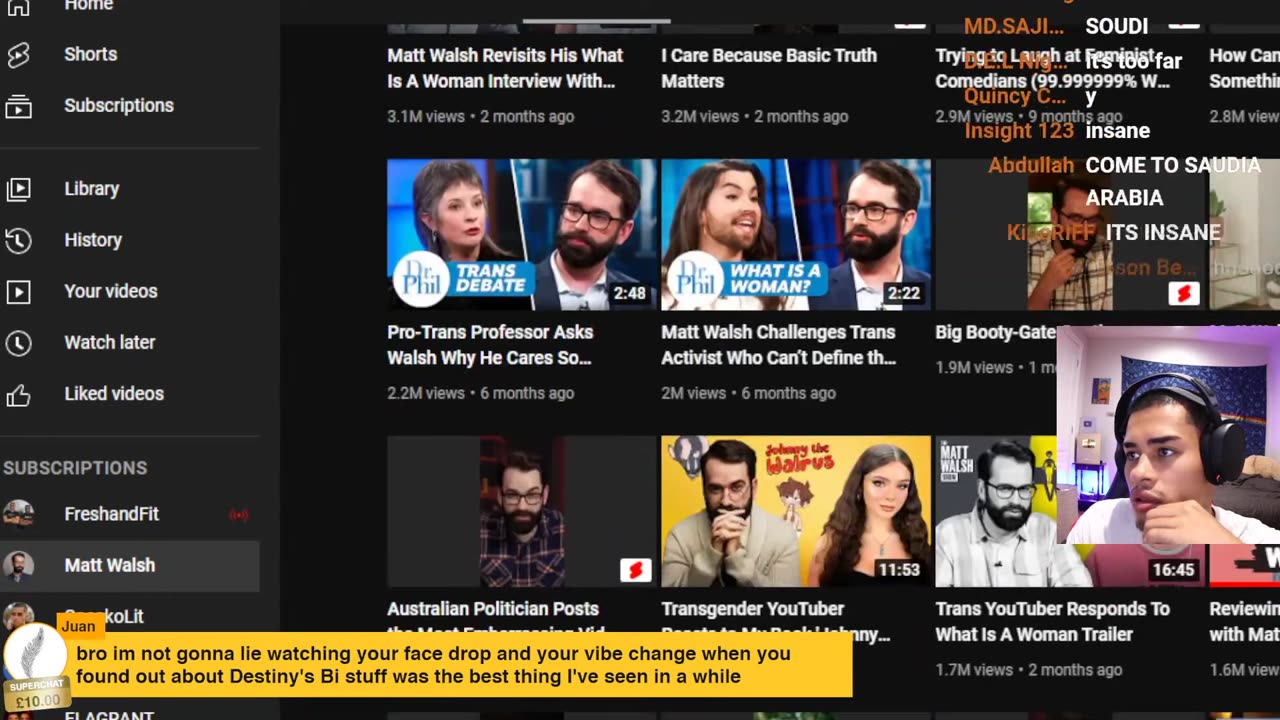The image size is (1280, 720).
Task: Open the Liked videos thumbs-up icon
Action: tap(18, 395)
